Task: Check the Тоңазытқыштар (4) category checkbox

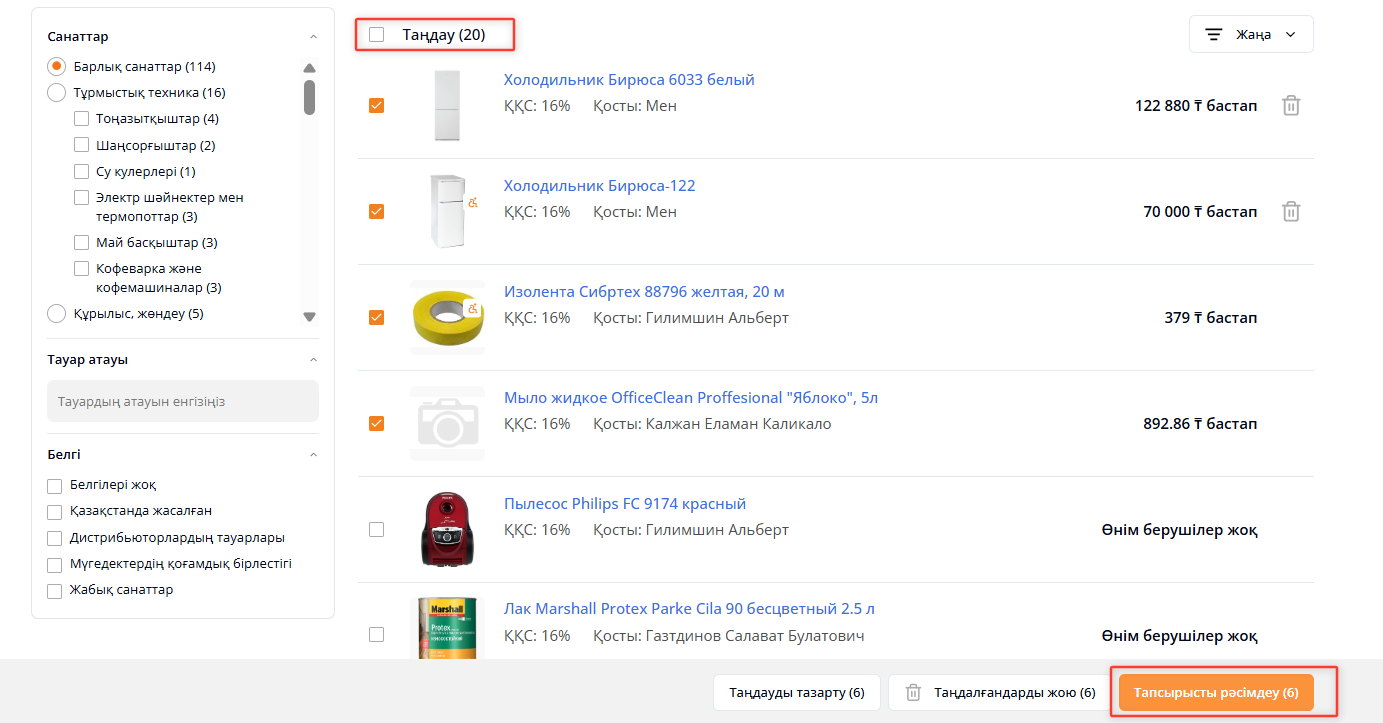Action: tap(82, 119)
